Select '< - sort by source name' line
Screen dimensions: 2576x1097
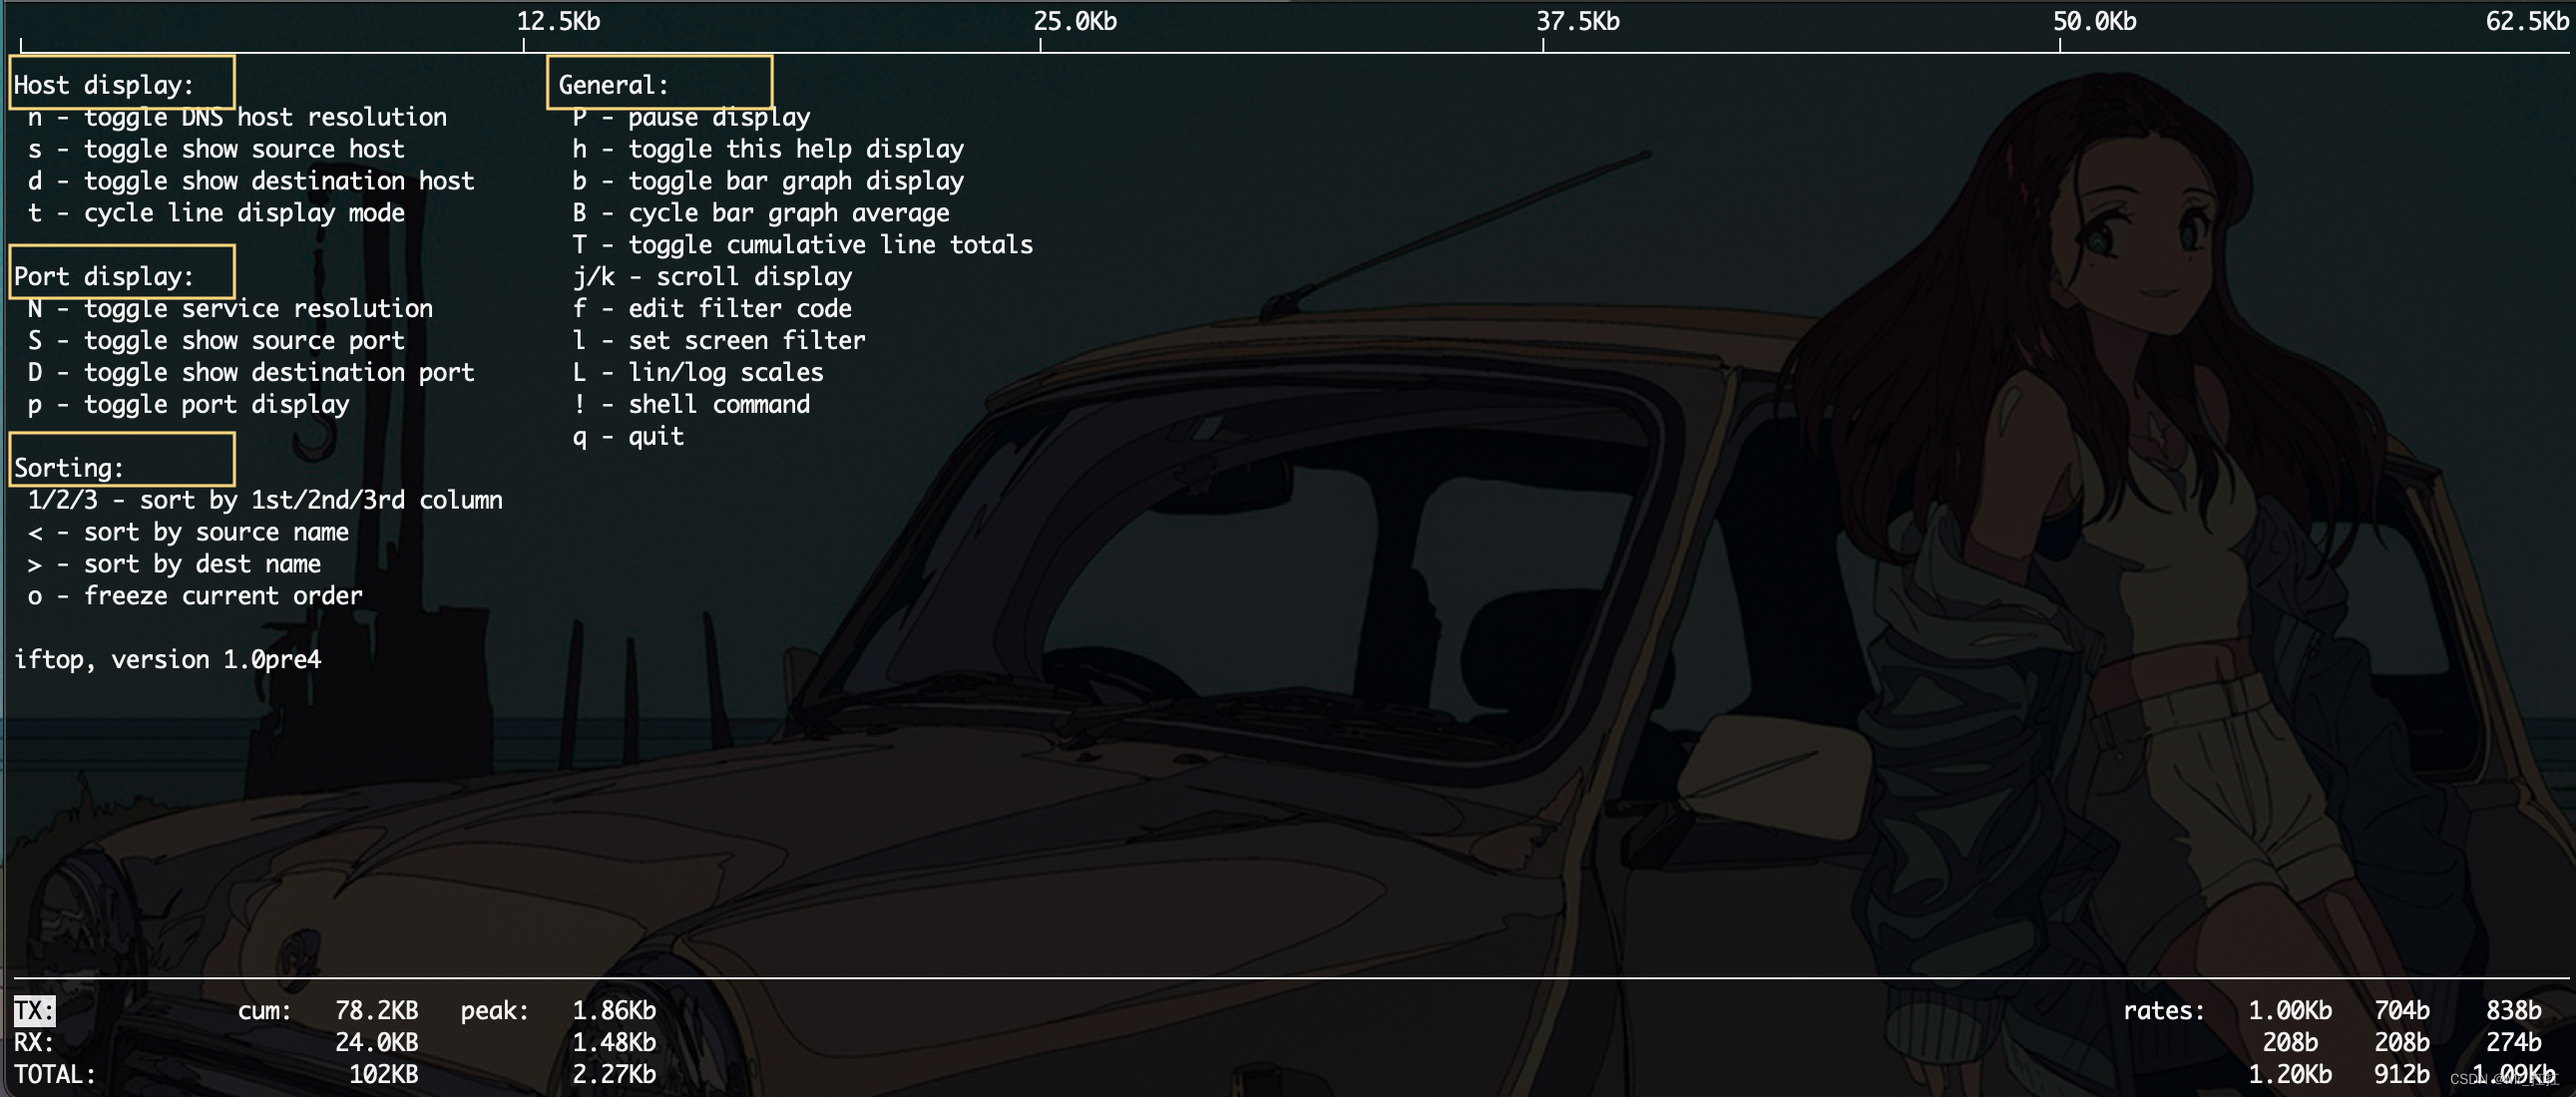(188, 532)
